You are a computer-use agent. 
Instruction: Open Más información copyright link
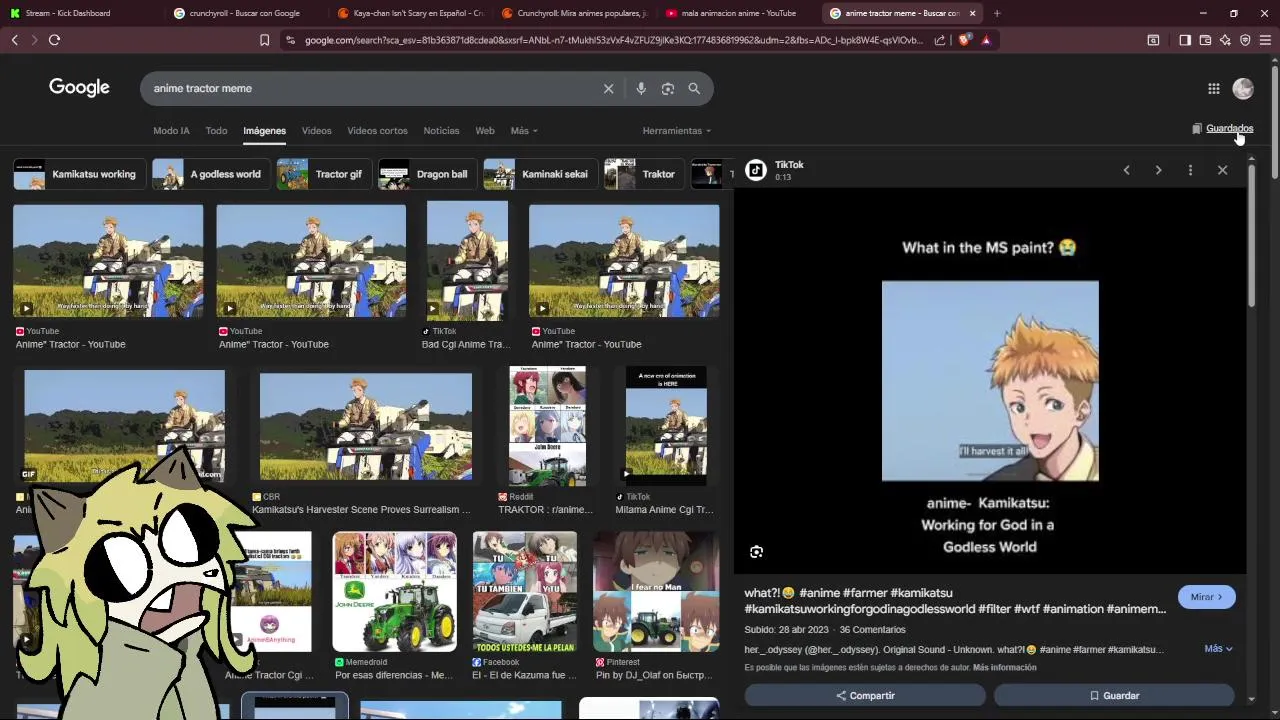[x=1004, y=667]
